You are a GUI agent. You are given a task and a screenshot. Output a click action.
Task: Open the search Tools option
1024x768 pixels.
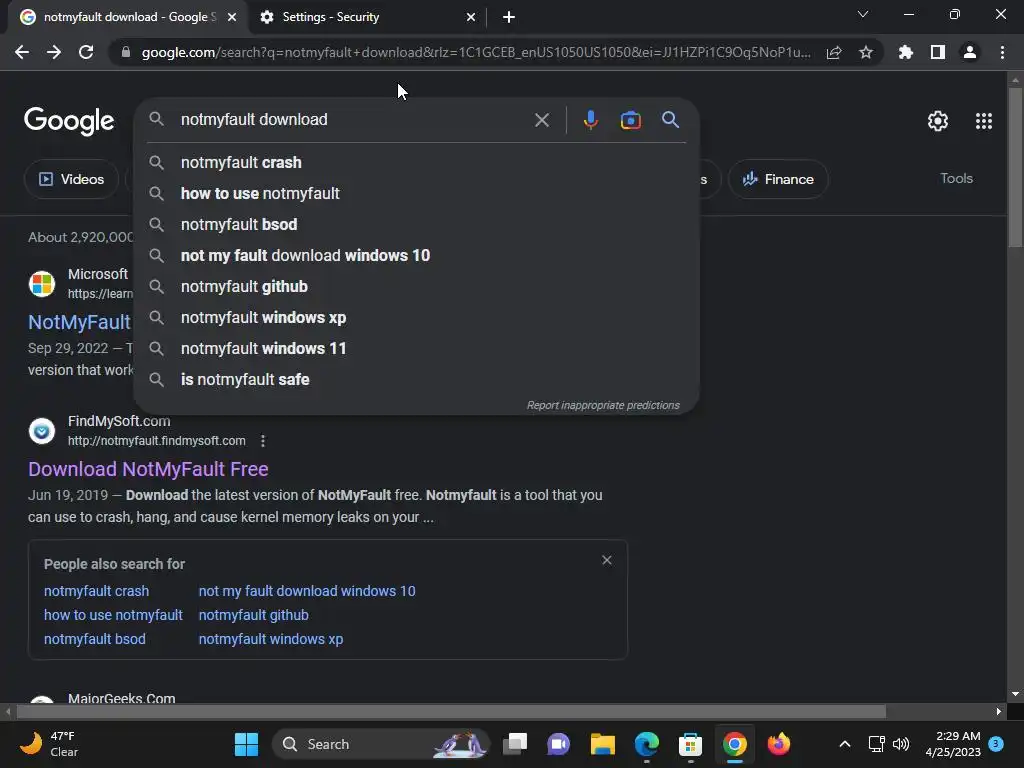click(956, 178)
